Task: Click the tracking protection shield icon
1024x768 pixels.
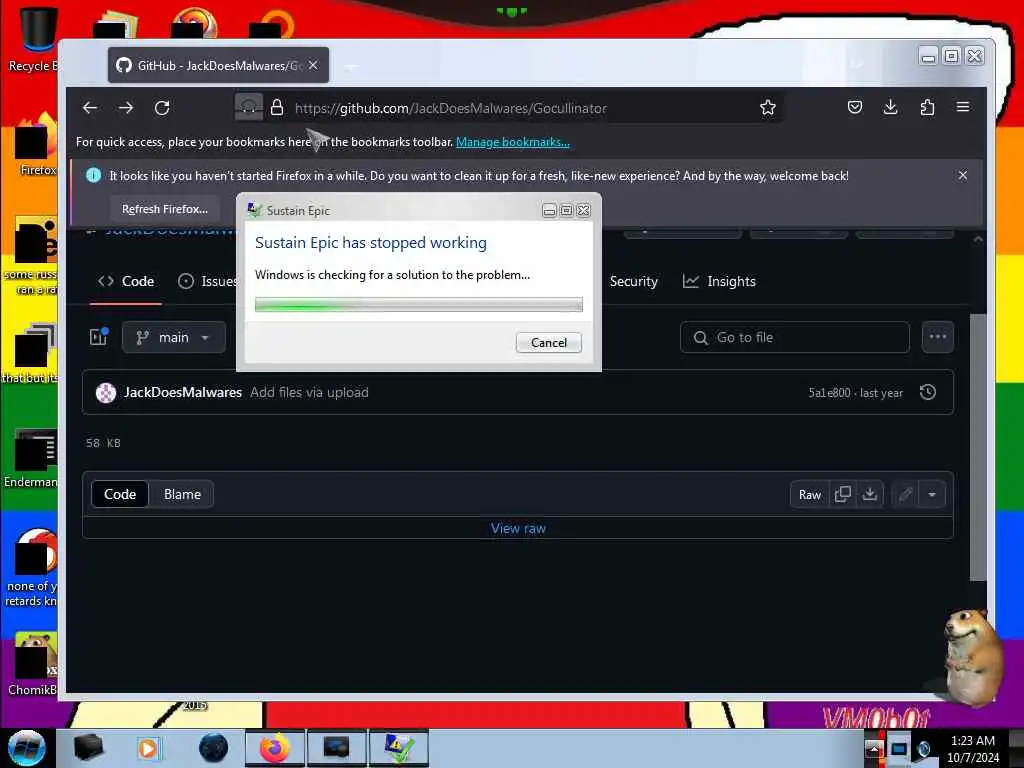Action: click(x=249, y=108)
